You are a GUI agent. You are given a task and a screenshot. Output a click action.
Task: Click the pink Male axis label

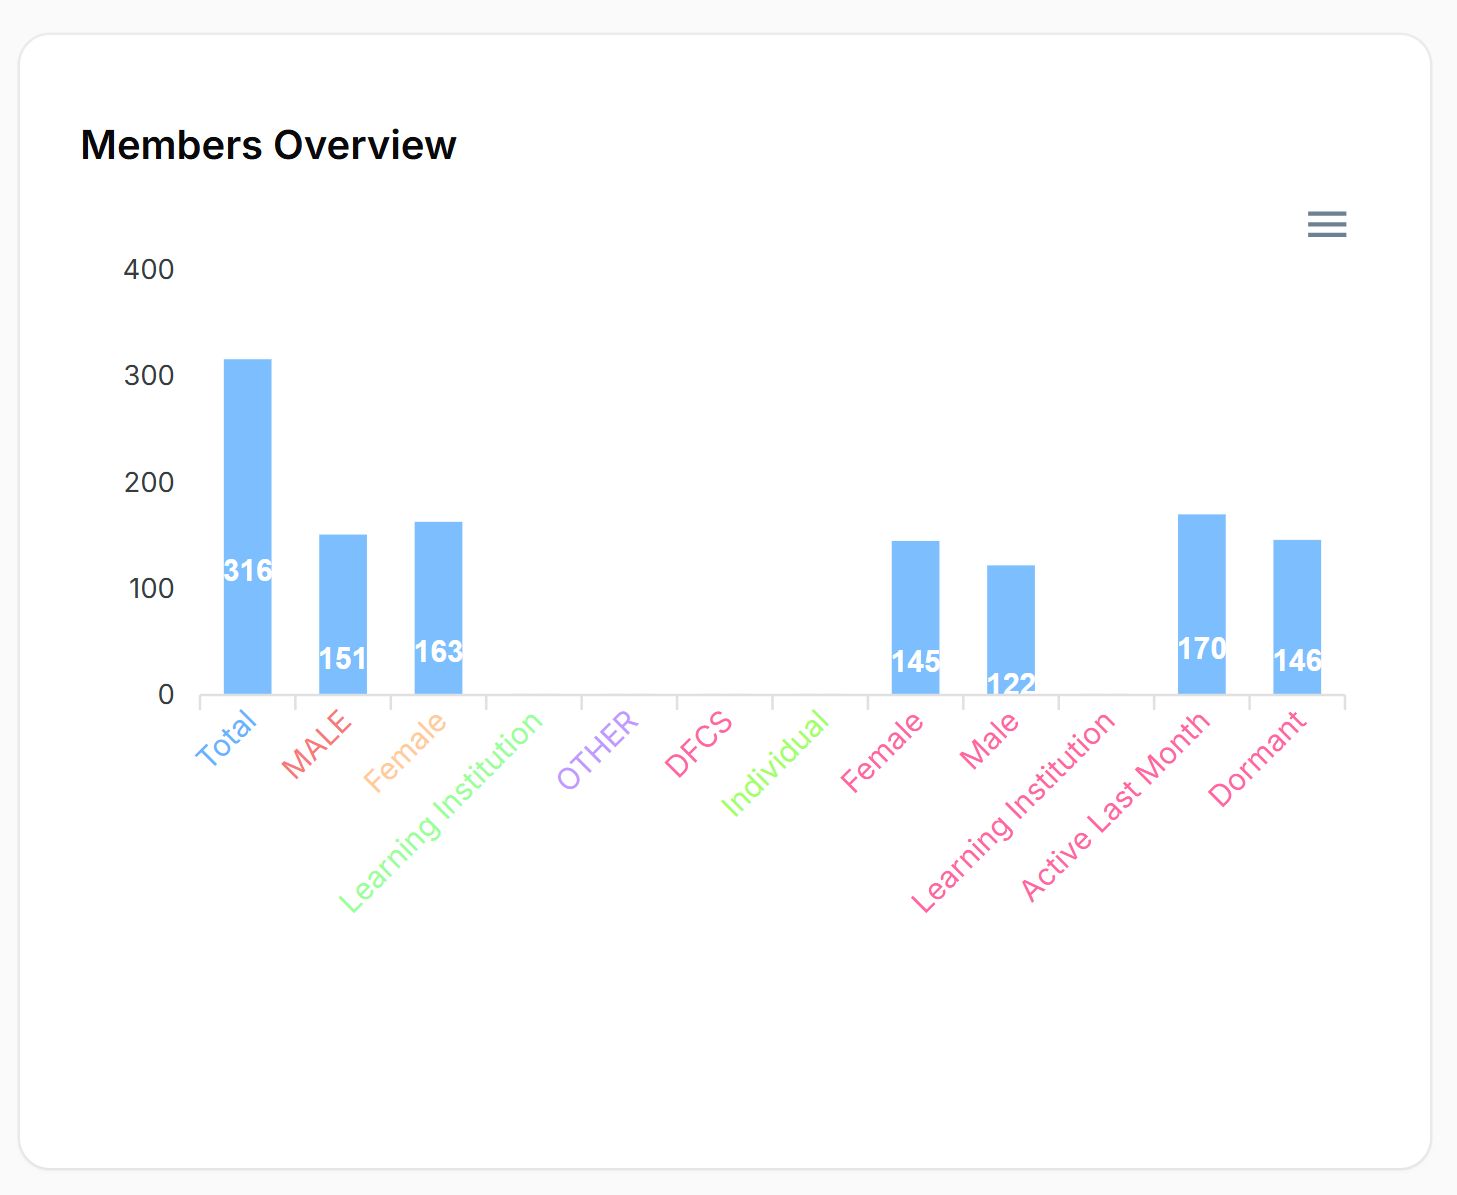(989, 741)
